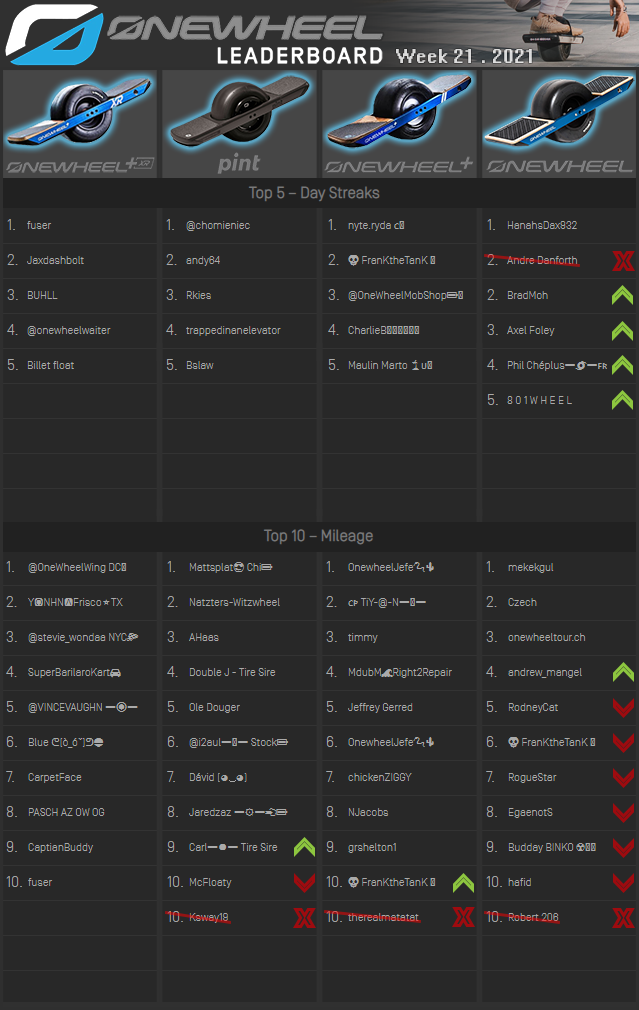
Task: Select the Pint board image
Action: point(239,124)
